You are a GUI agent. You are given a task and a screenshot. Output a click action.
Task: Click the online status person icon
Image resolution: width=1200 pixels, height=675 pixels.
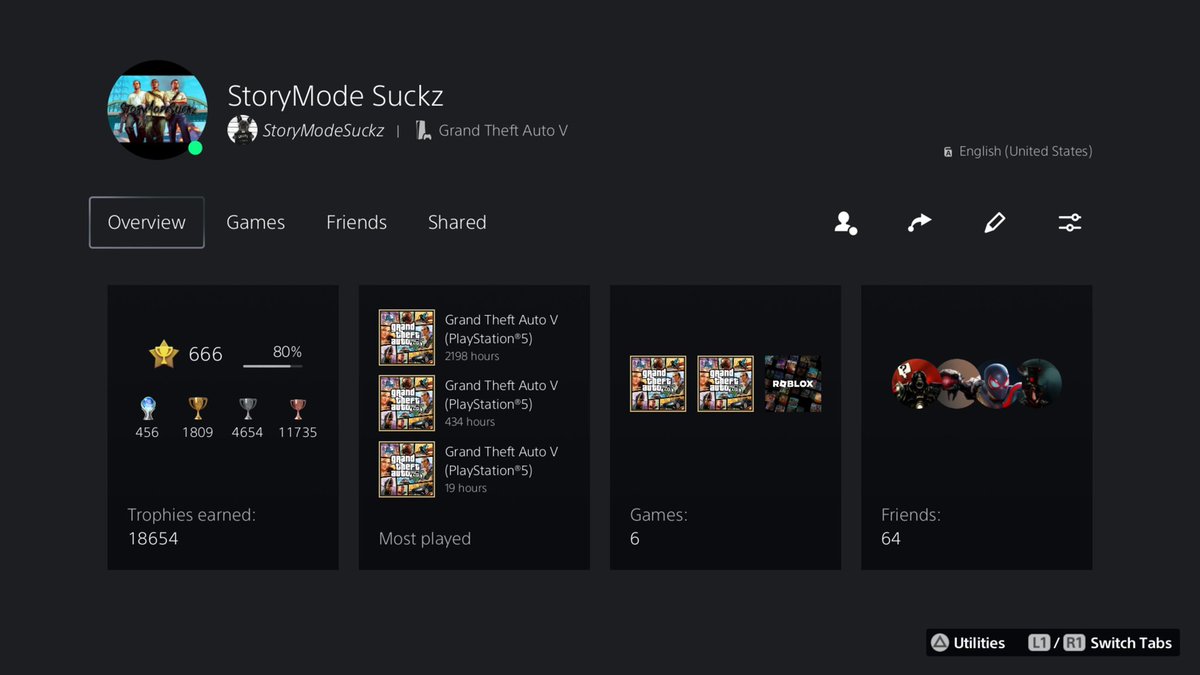point(846,223)
